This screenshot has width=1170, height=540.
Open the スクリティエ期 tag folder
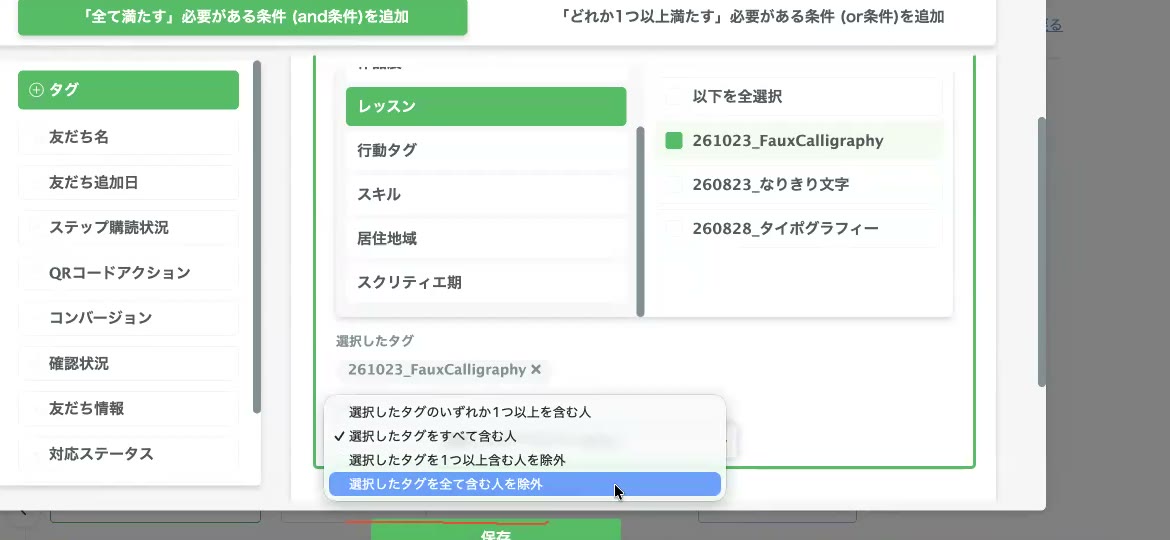[486, 283]
